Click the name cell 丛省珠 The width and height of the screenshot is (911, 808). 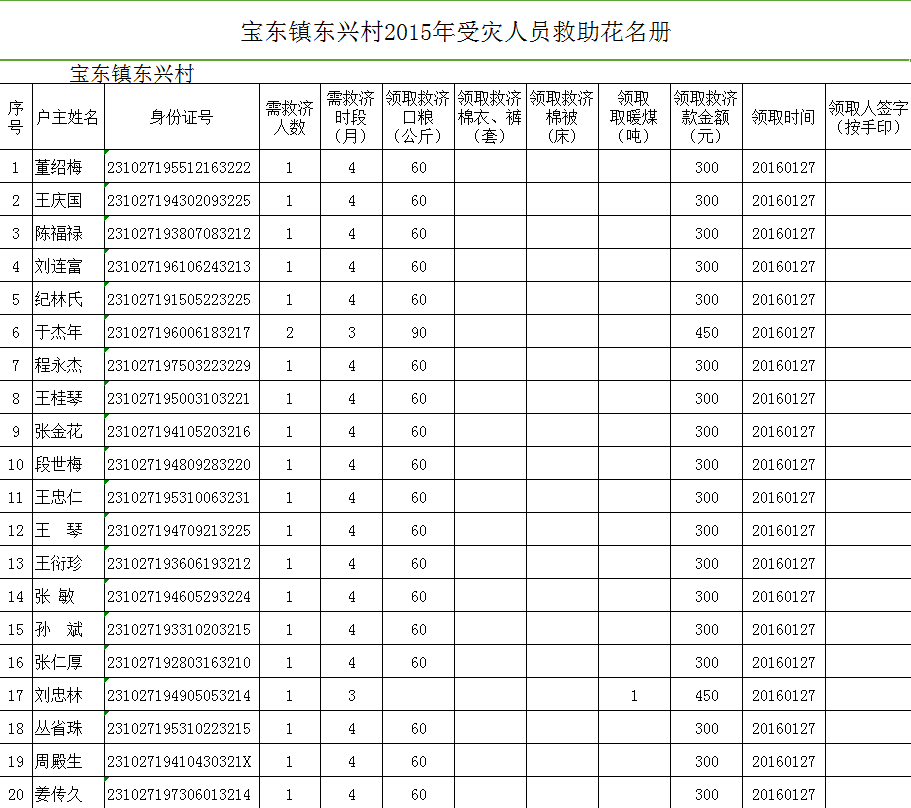pos(69,728)
